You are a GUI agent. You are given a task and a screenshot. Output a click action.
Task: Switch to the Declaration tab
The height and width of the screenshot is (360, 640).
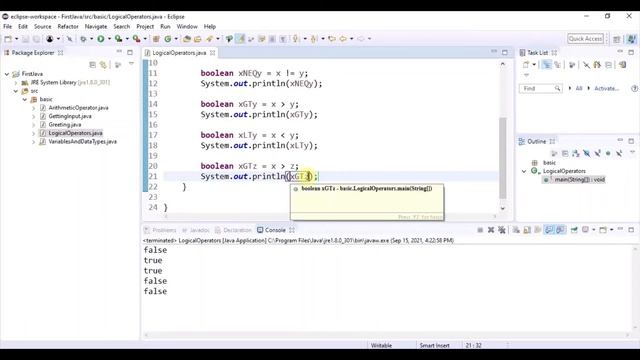[233, 230]
